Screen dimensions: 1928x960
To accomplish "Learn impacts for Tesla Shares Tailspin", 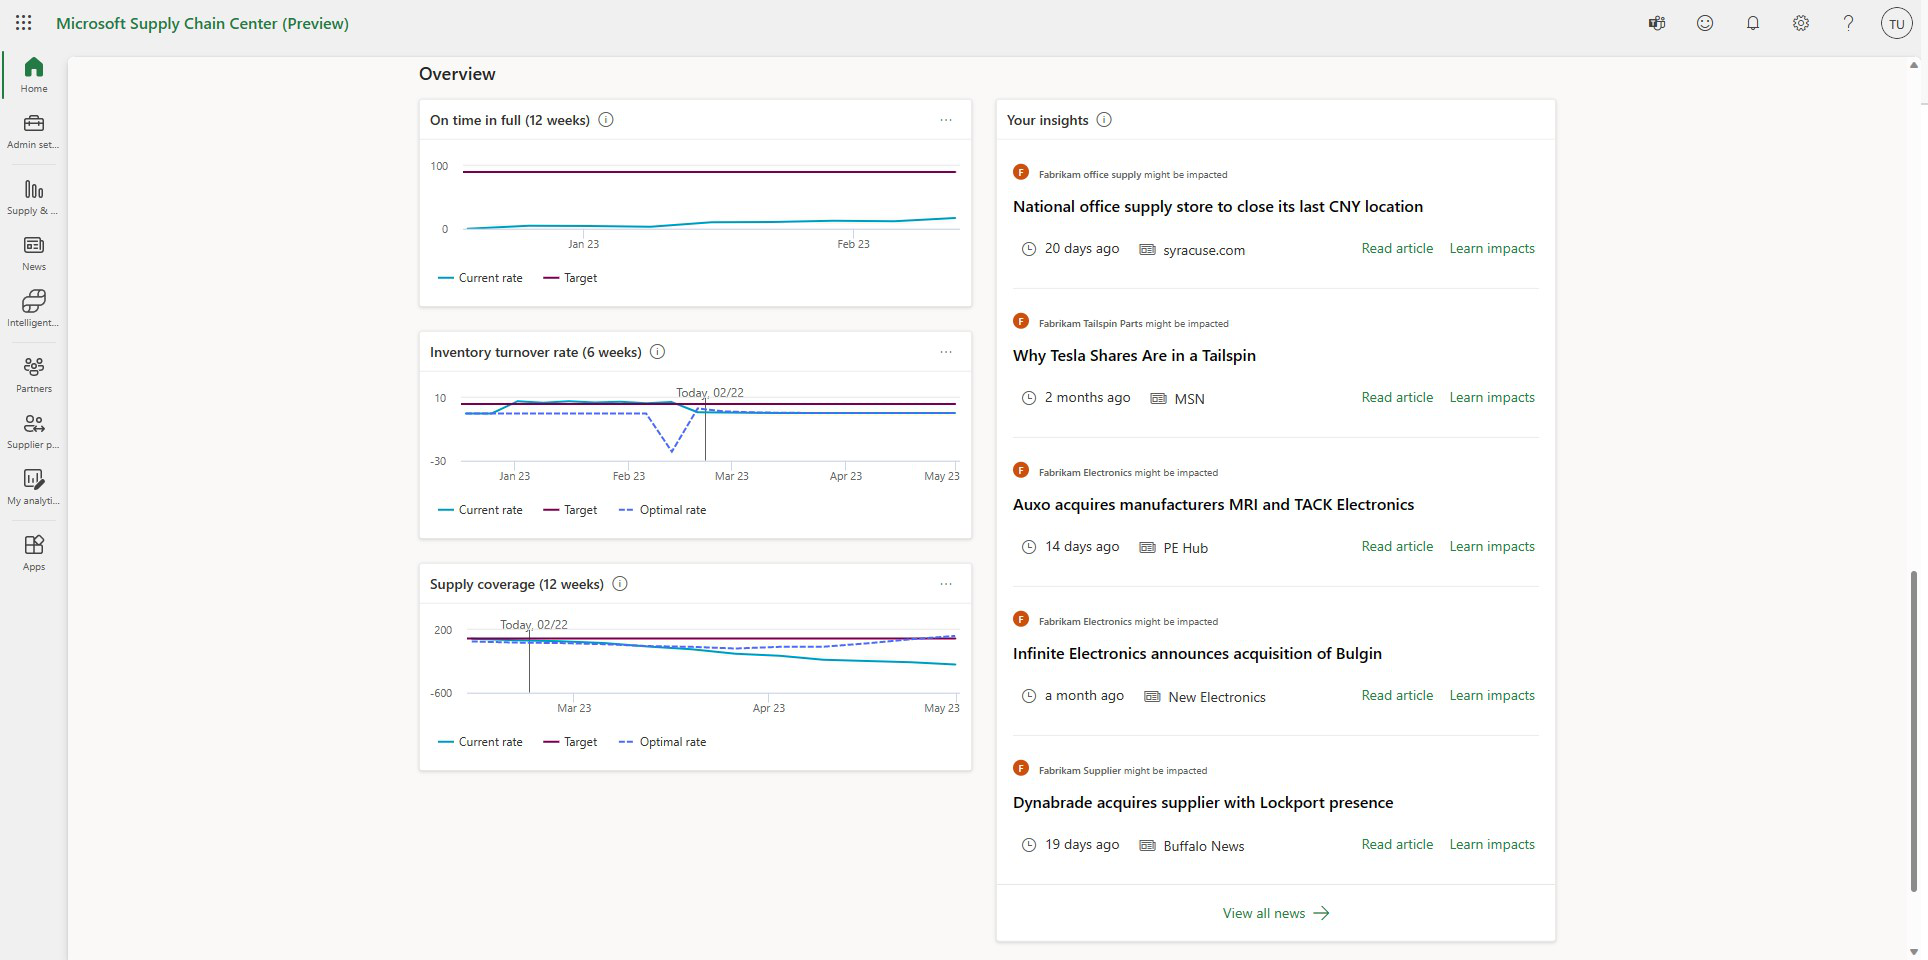I will pyautogui.click(x=1492, y=397).
